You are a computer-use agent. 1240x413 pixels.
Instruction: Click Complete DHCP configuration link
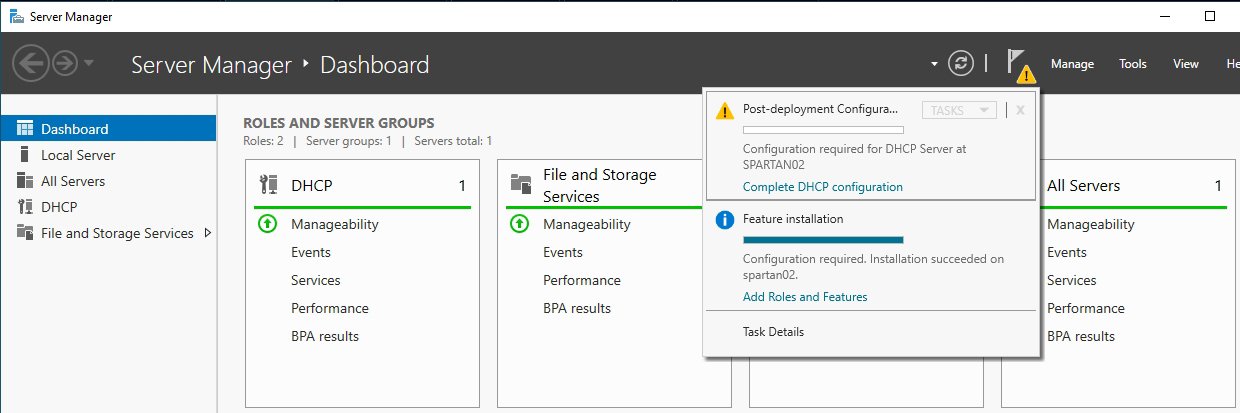coord(822,187)
